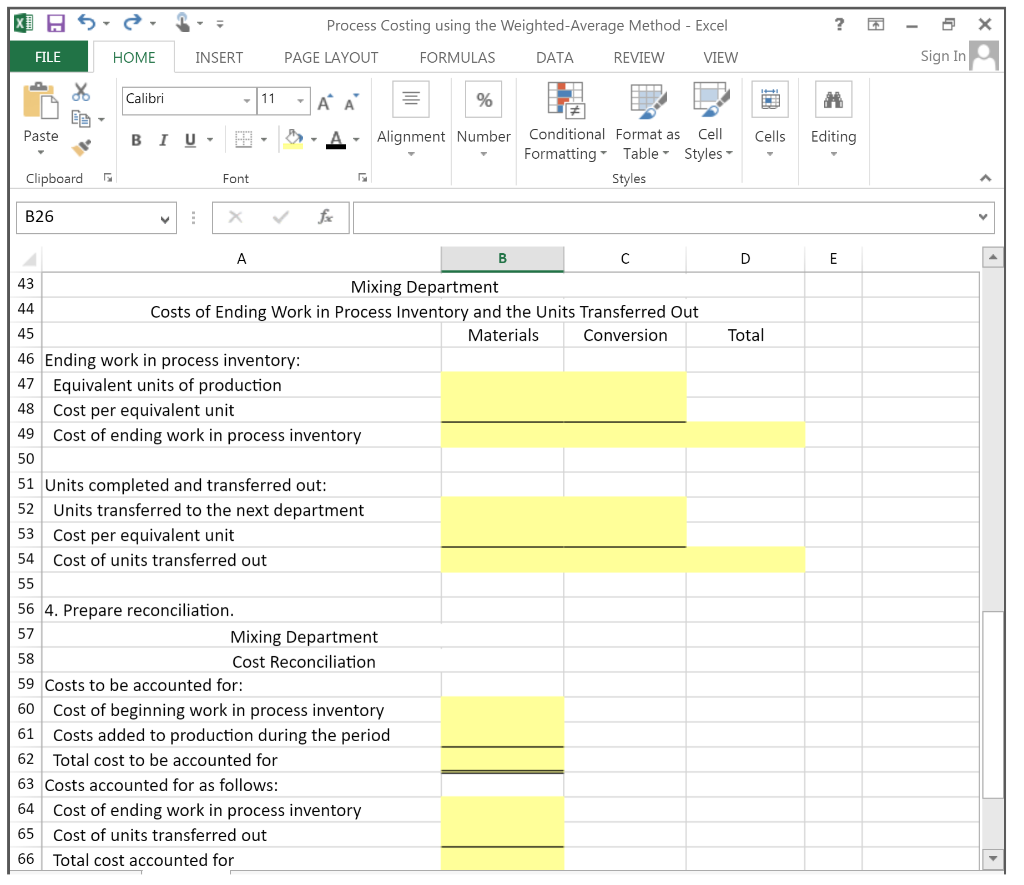The width and height of the screenshot is (1024, 885).
Task: Toggle touch/mouse mode icon
Action: pos(183,24)
